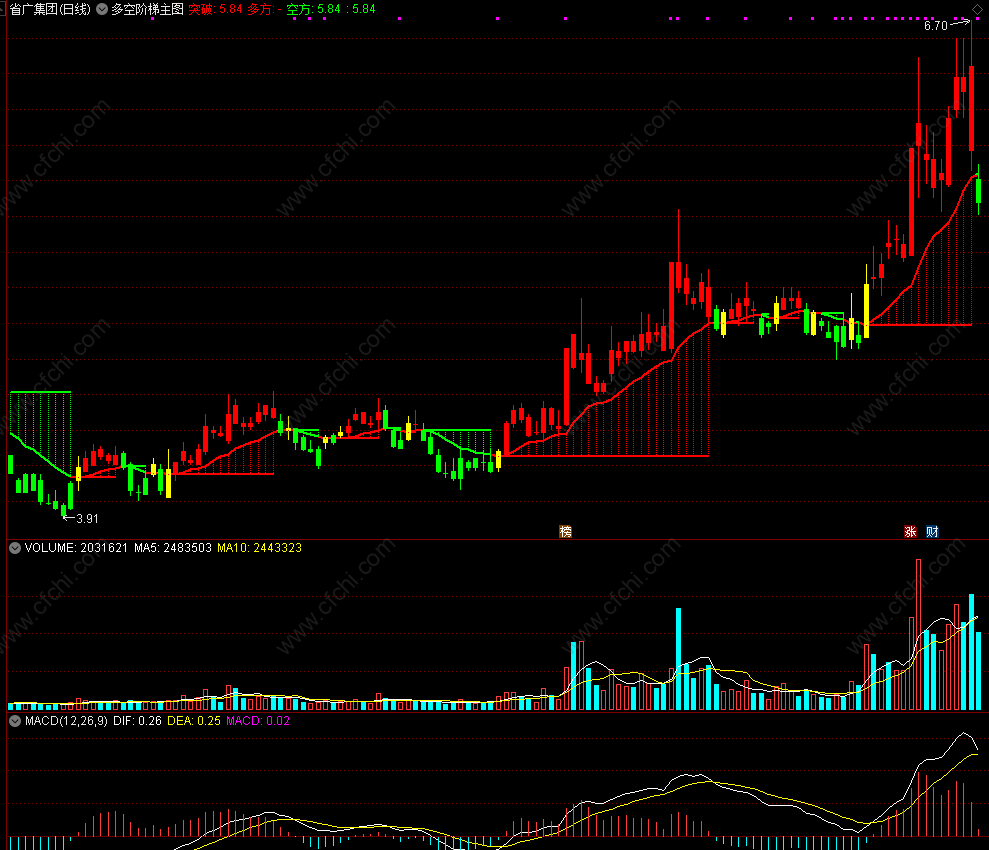
Task: Click the diamond icon in top-right corner
Action: pos(977,9)
